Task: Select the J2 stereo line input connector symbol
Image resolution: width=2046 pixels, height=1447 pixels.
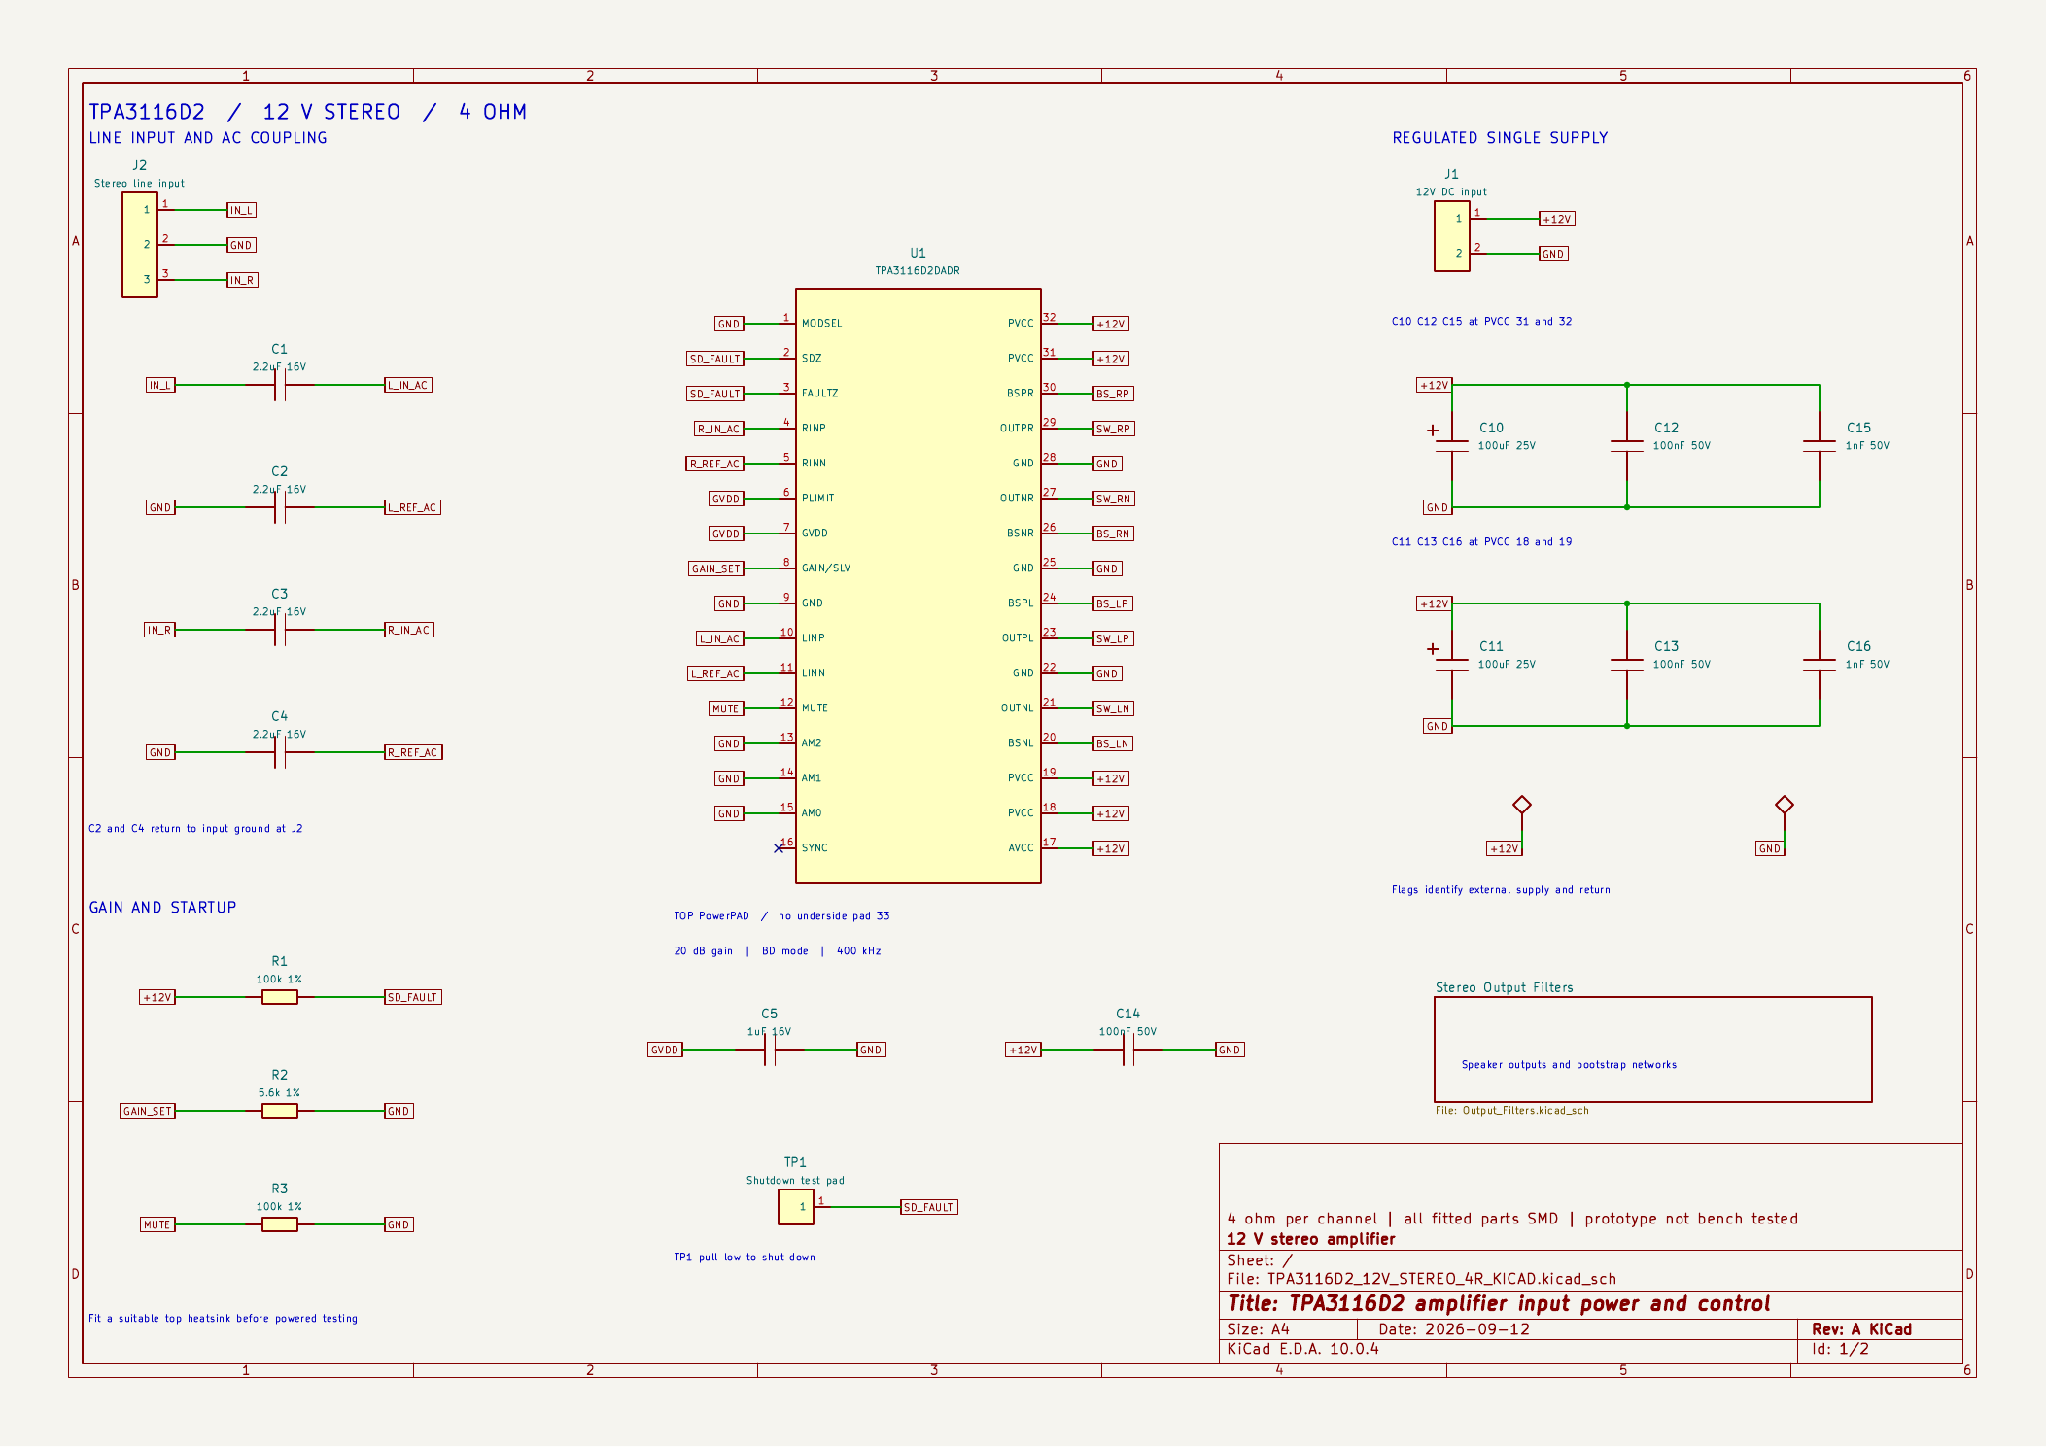Action: pos(139,245)
